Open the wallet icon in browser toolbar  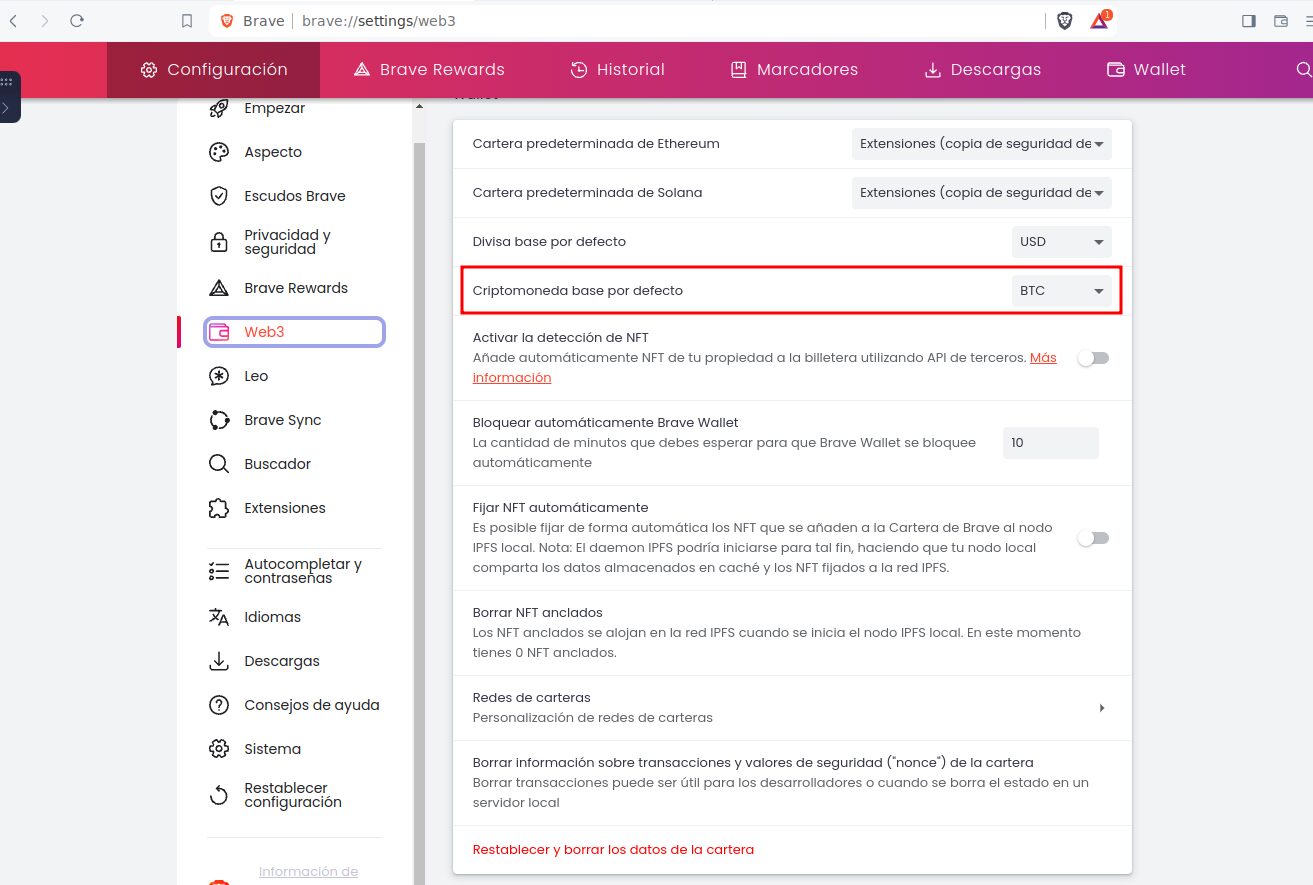click(1281, 20)
